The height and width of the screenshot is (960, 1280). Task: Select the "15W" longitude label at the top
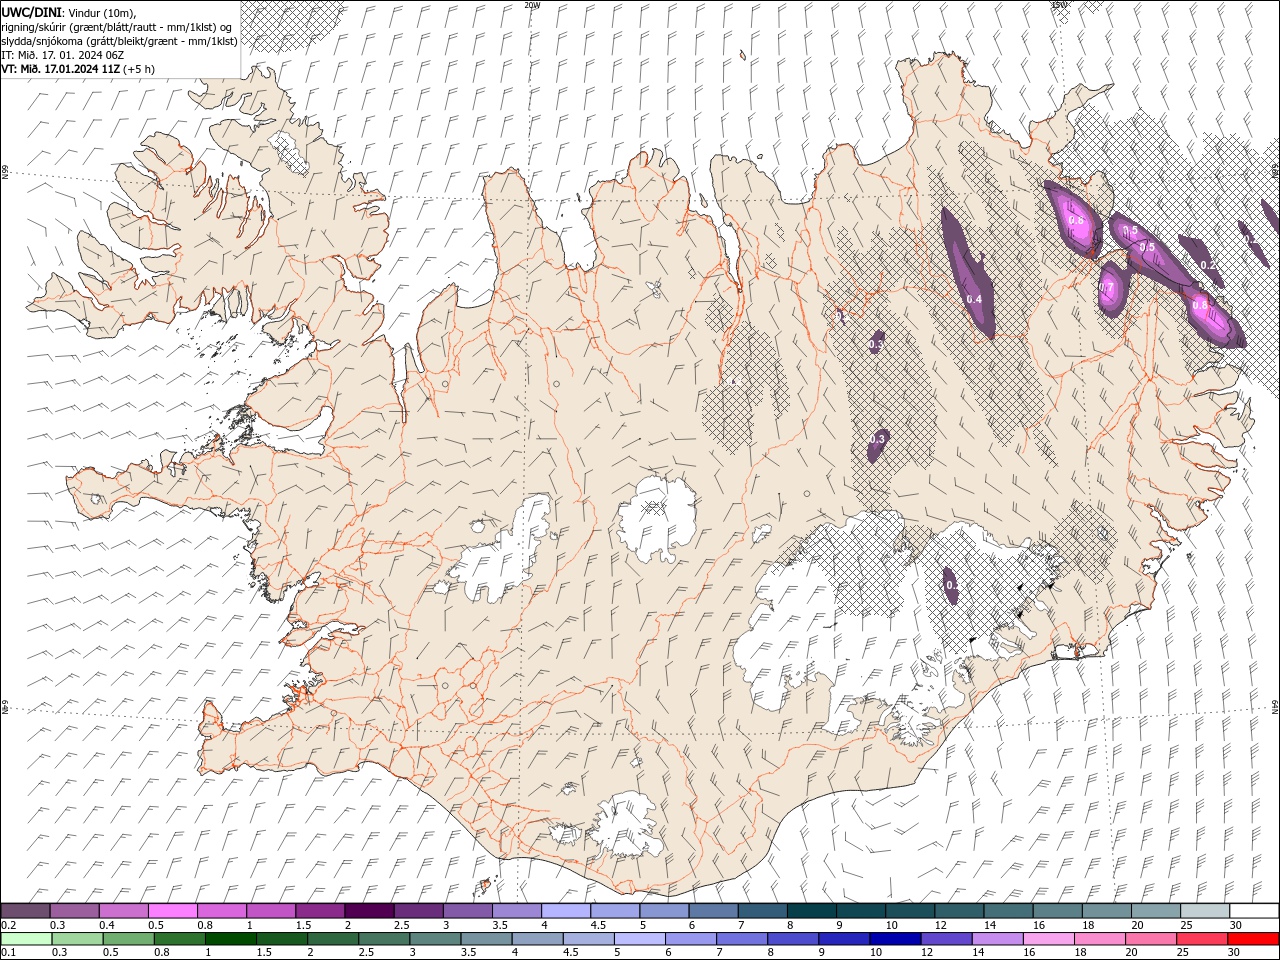pos(1059,5)
